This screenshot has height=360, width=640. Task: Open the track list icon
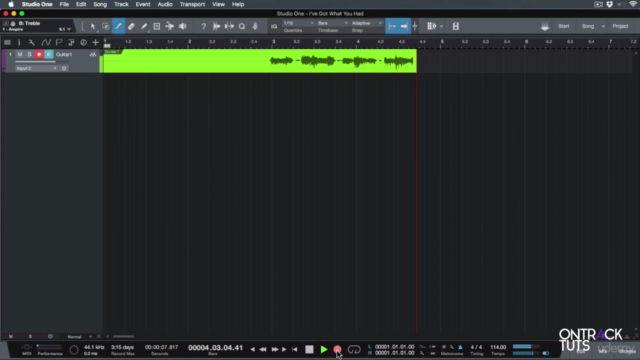[x=7, y=42]
